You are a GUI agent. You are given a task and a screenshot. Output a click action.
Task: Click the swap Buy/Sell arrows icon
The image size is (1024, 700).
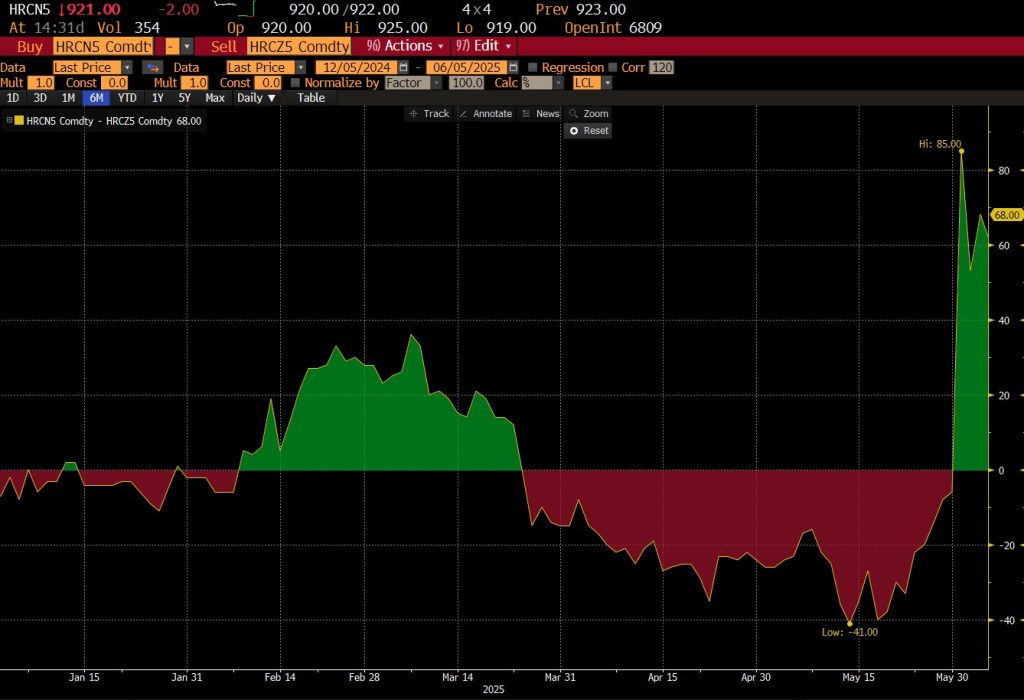(152, 67)
